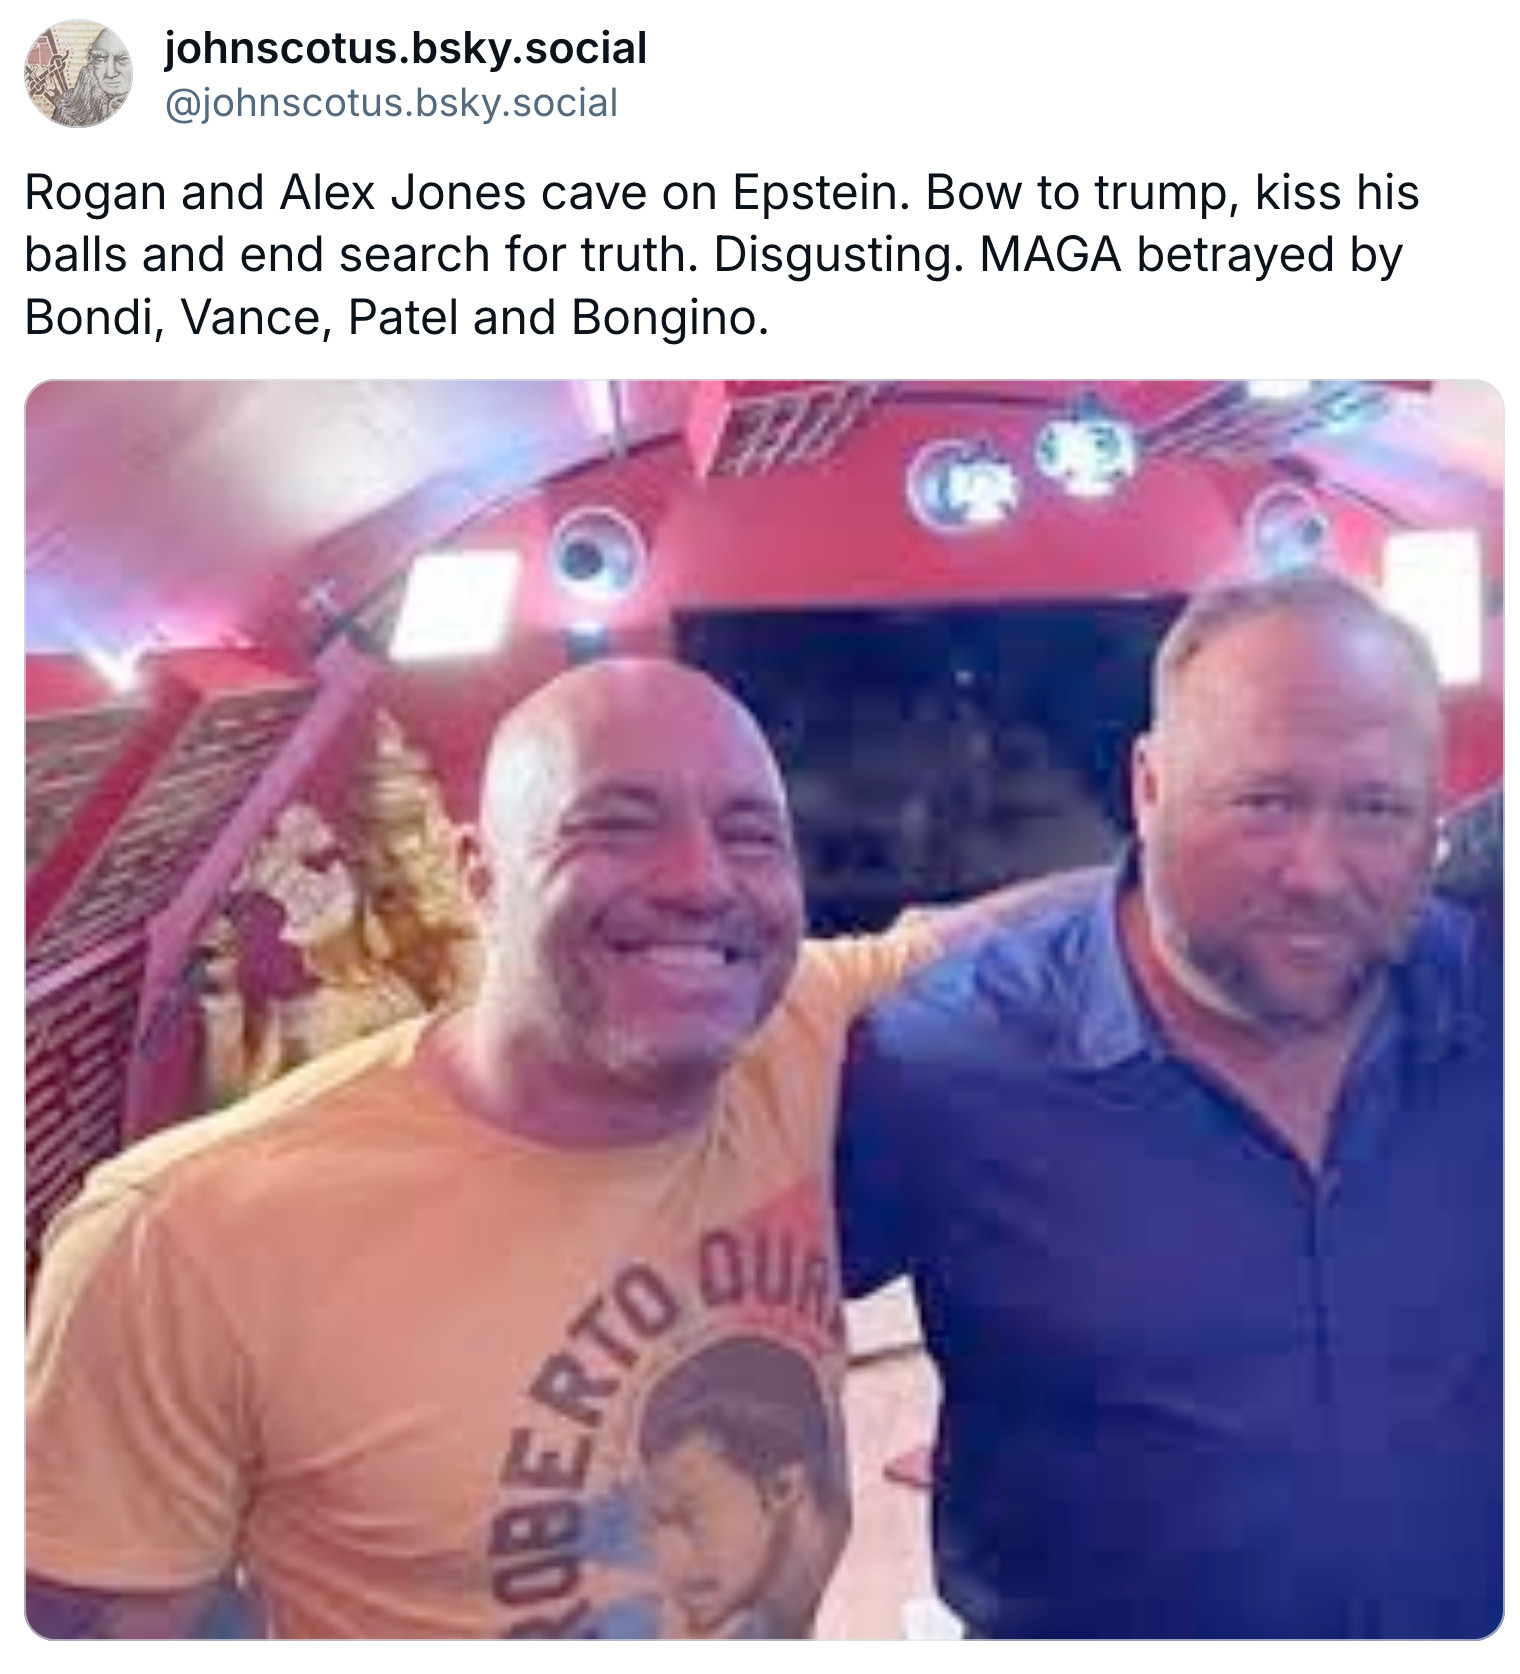Click the last line "Bondi, Vance, Patel and Bongino."
The width and height of the screenshot is (1520, 1674).
(397, 318)
